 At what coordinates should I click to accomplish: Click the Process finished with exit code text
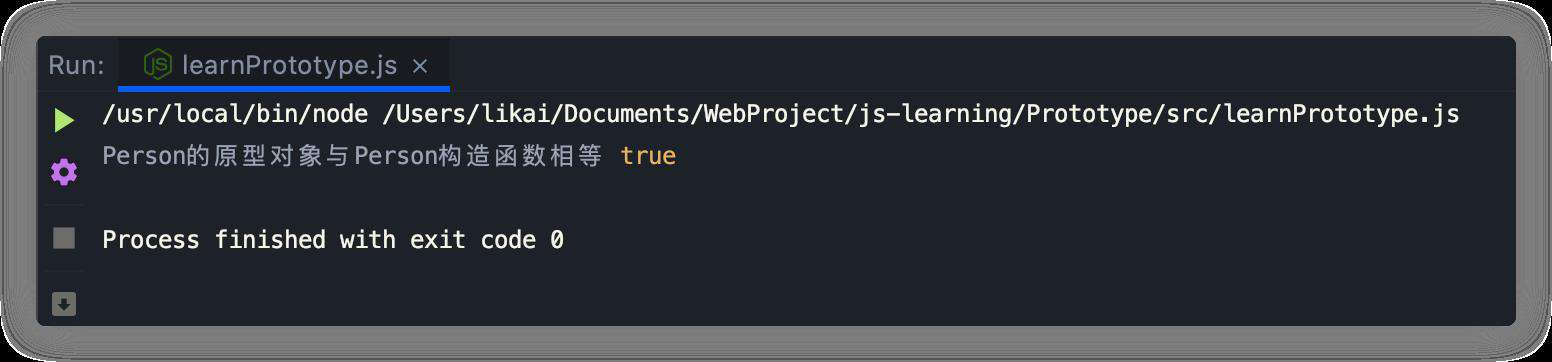pyautogui.click(x=319, y=240)
